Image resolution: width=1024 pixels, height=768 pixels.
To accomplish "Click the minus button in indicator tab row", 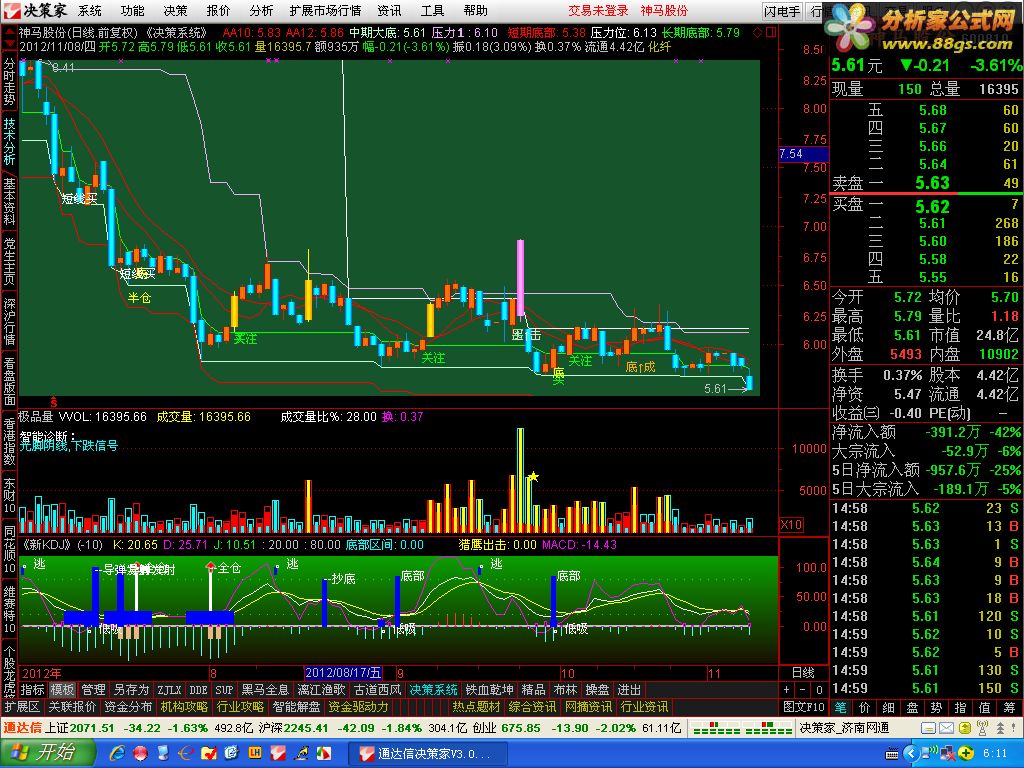I will [803, 690].
